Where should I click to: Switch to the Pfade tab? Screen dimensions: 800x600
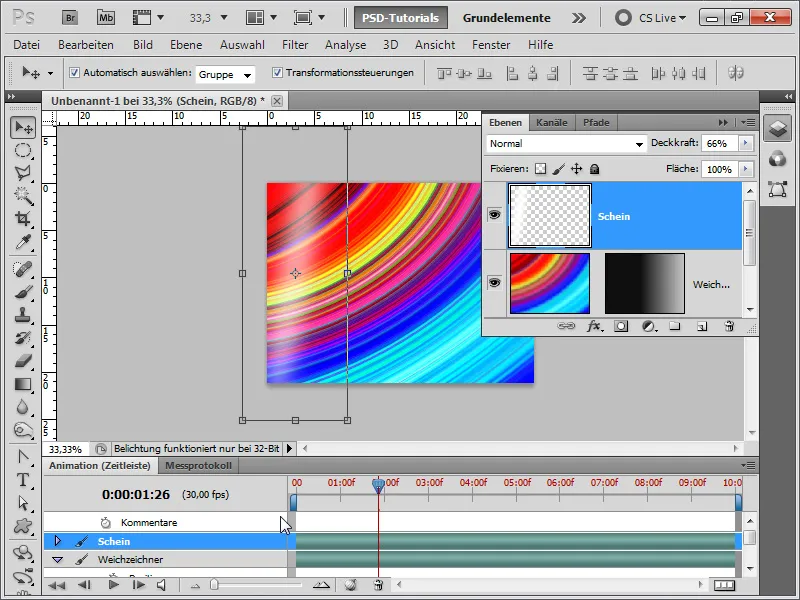click(x=596, y=122)
